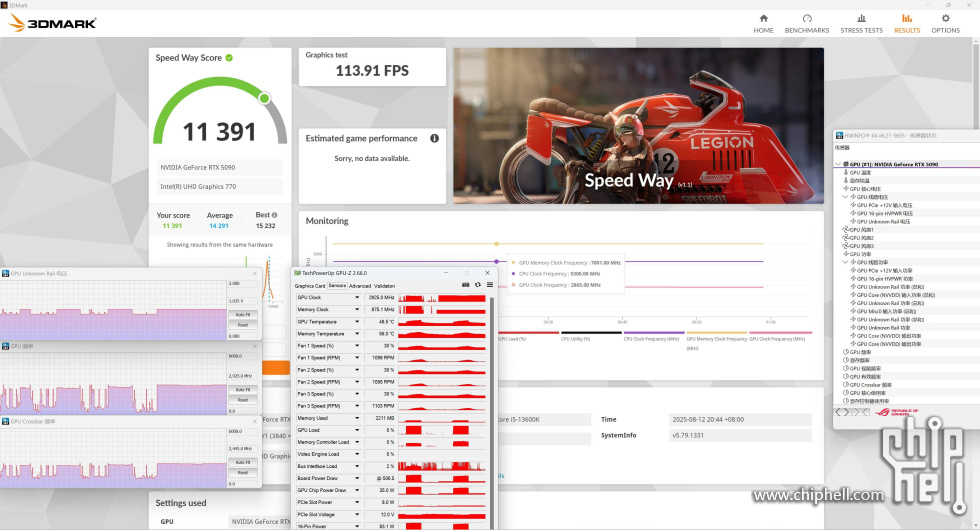Open the GPU-Z hamburger menu
Image resolution: width=980 pixels, height=530 pixels.
point(490,285)
